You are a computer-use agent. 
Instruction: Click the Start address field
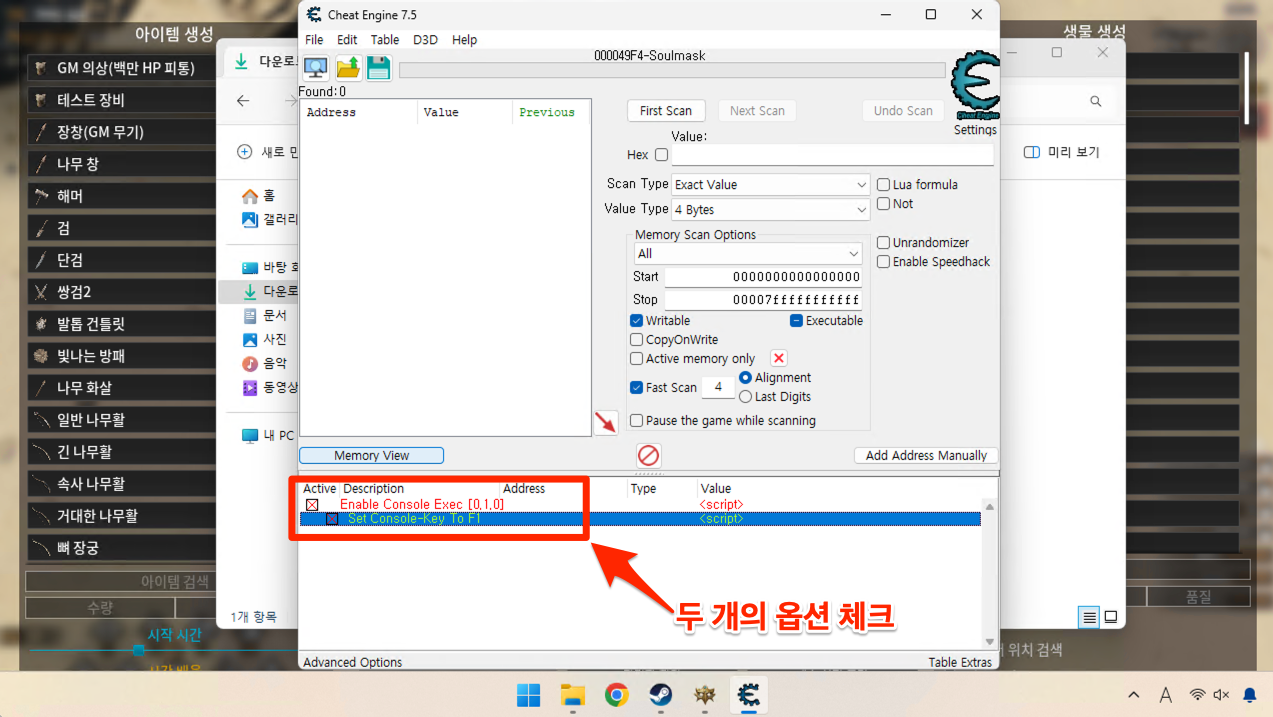click(763, 277)
